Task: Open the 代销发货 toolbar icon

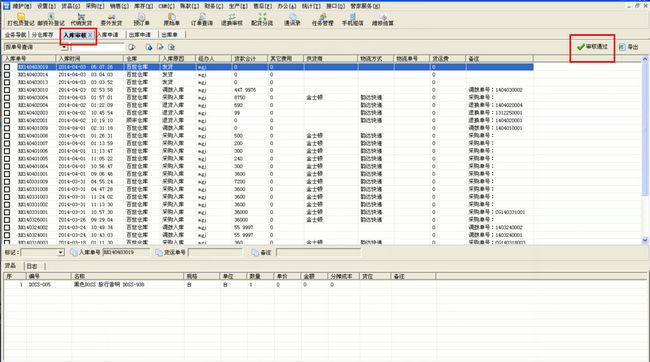Action: [x=81, y=19]
